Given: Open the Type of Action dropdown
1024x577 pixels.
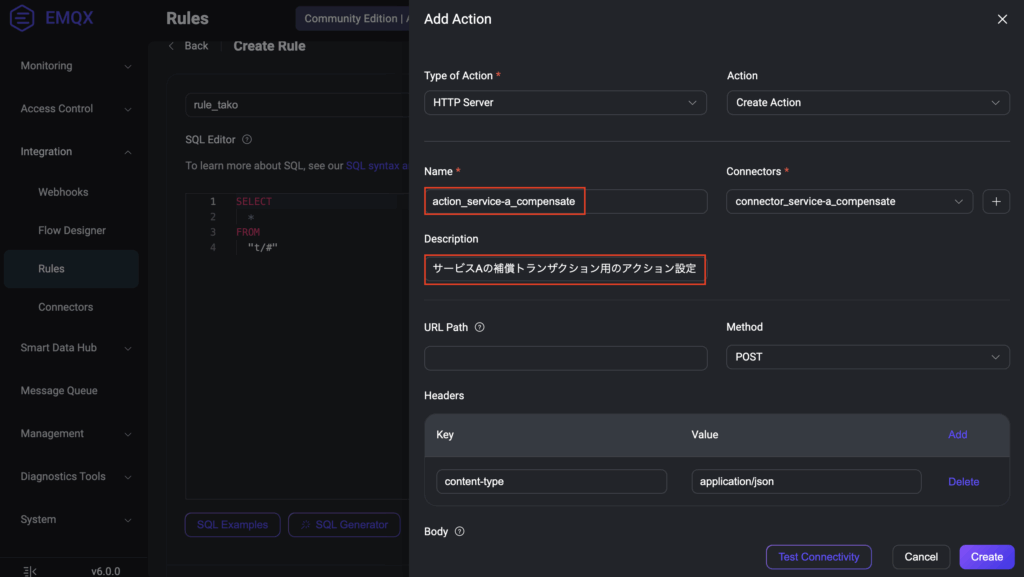Looking at the screenshot, I should [x=565, y=102].
